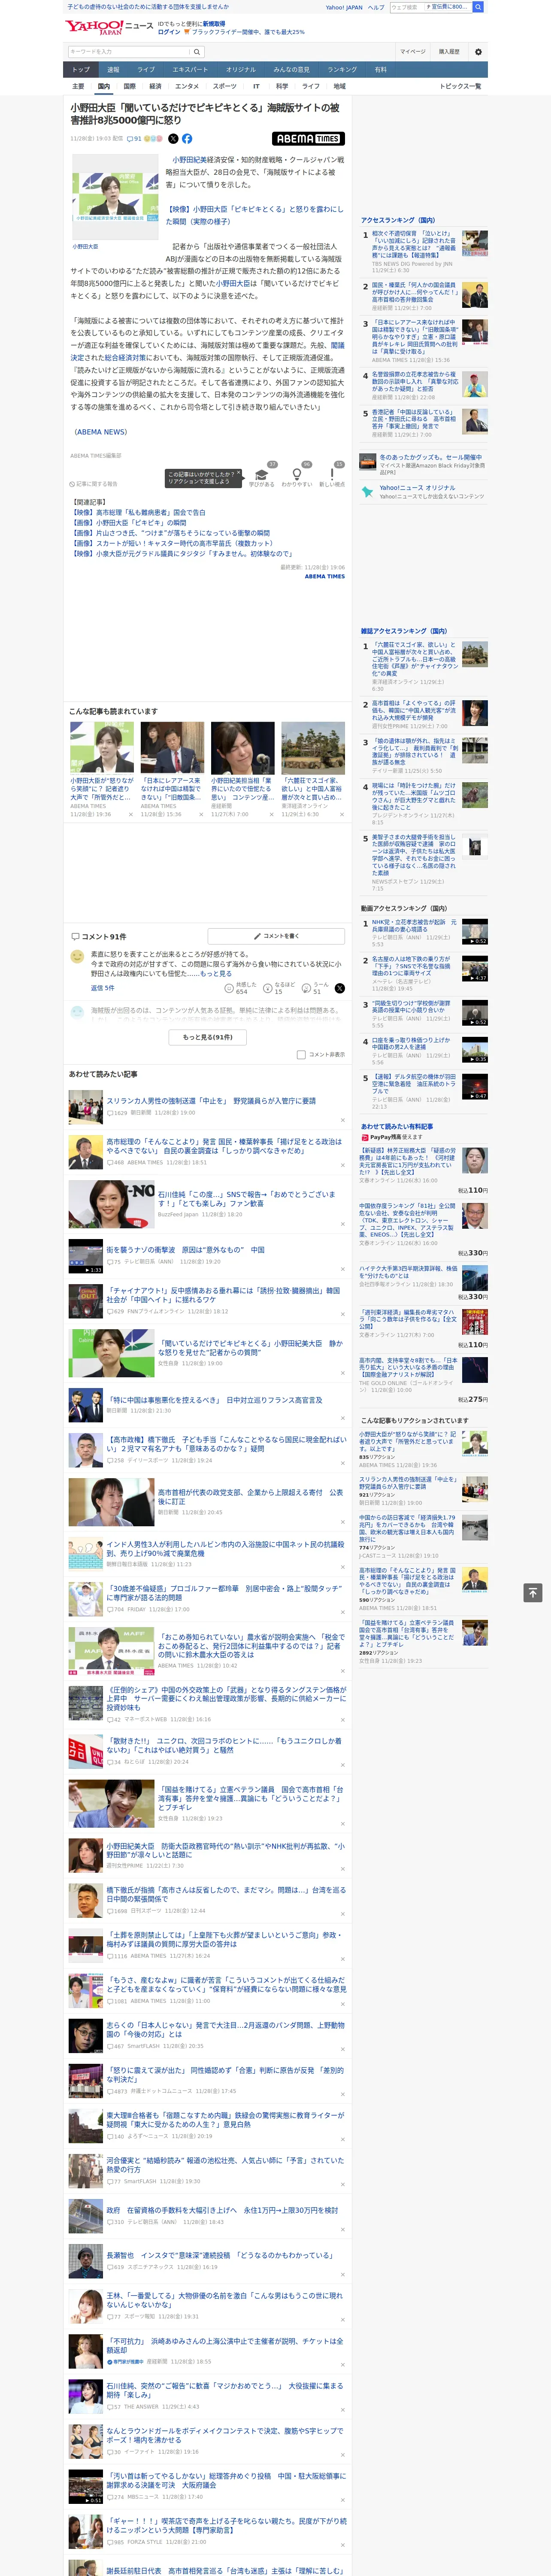Open the みんなの意見 tab
551x2576 pixels.
pyautogui.click(x=291, y=70)
